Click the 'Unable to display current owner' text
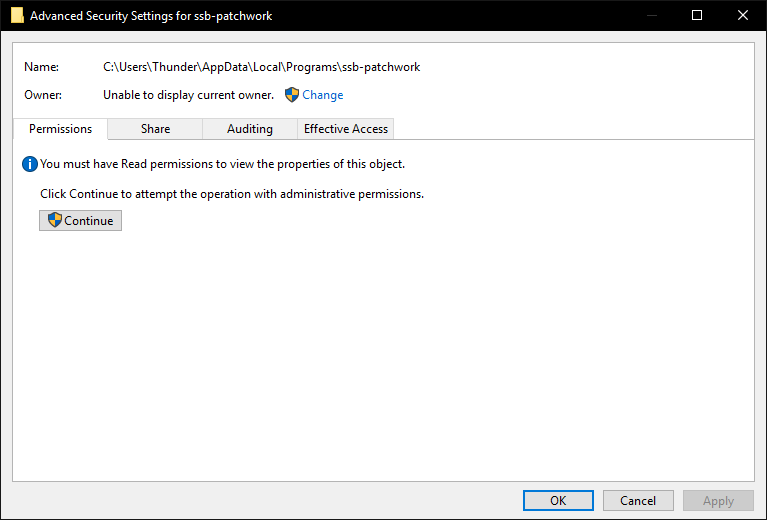 (188, 95)
